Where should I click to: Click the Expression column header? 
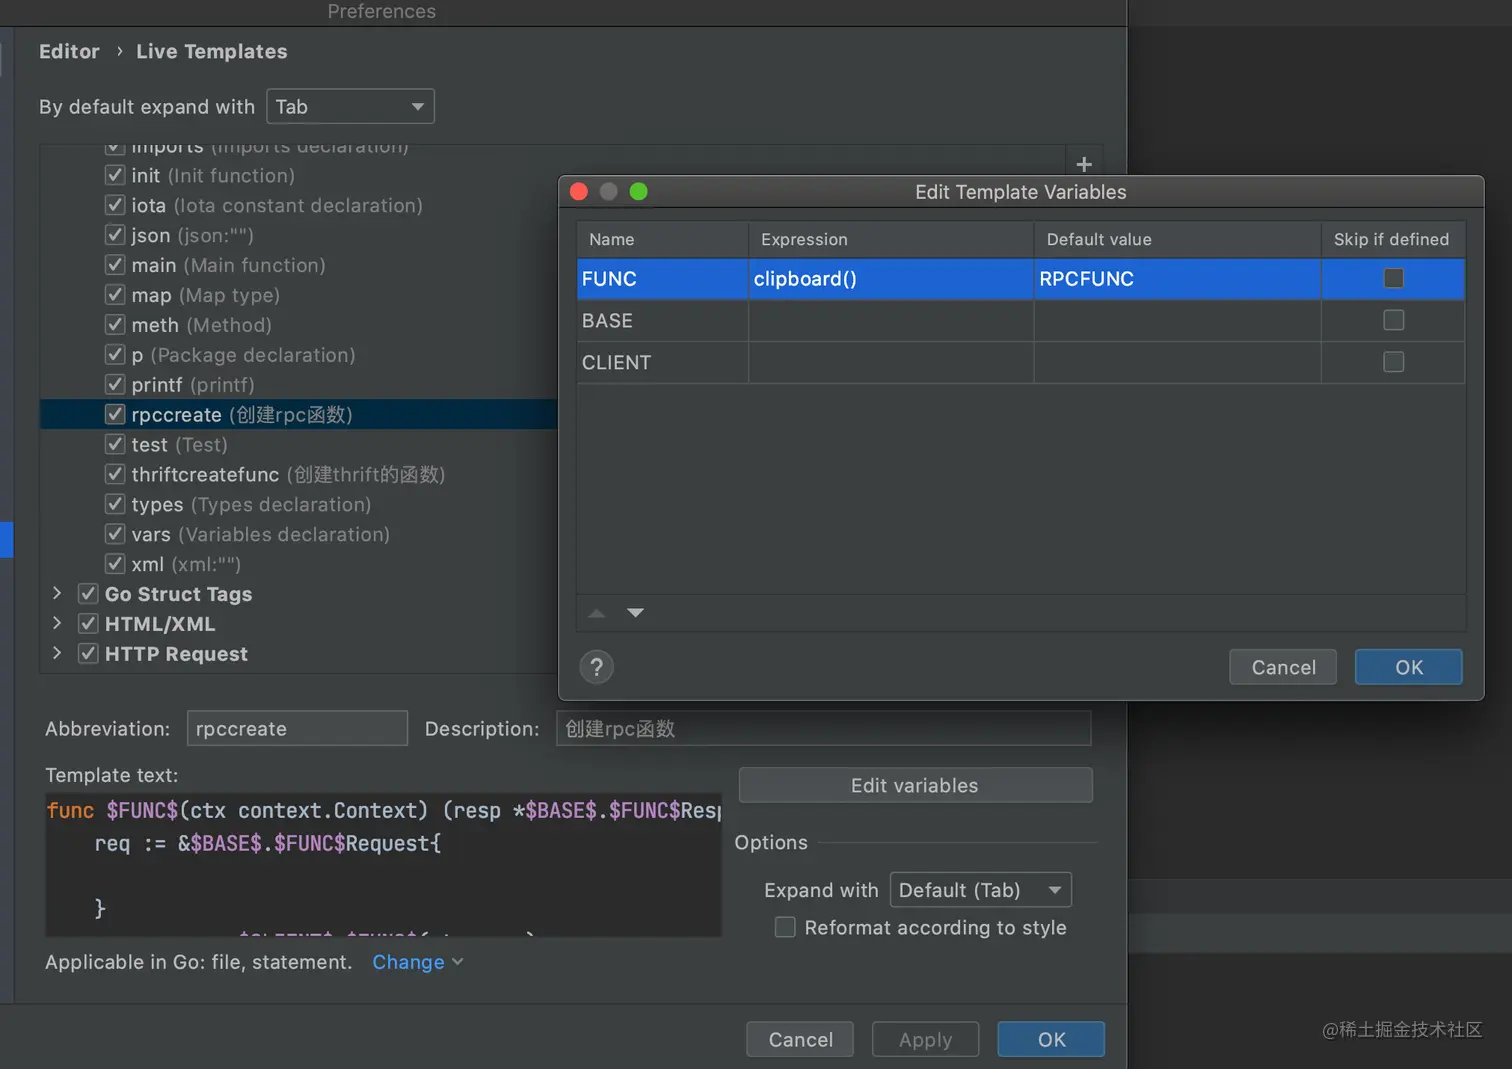pos(891,239)
